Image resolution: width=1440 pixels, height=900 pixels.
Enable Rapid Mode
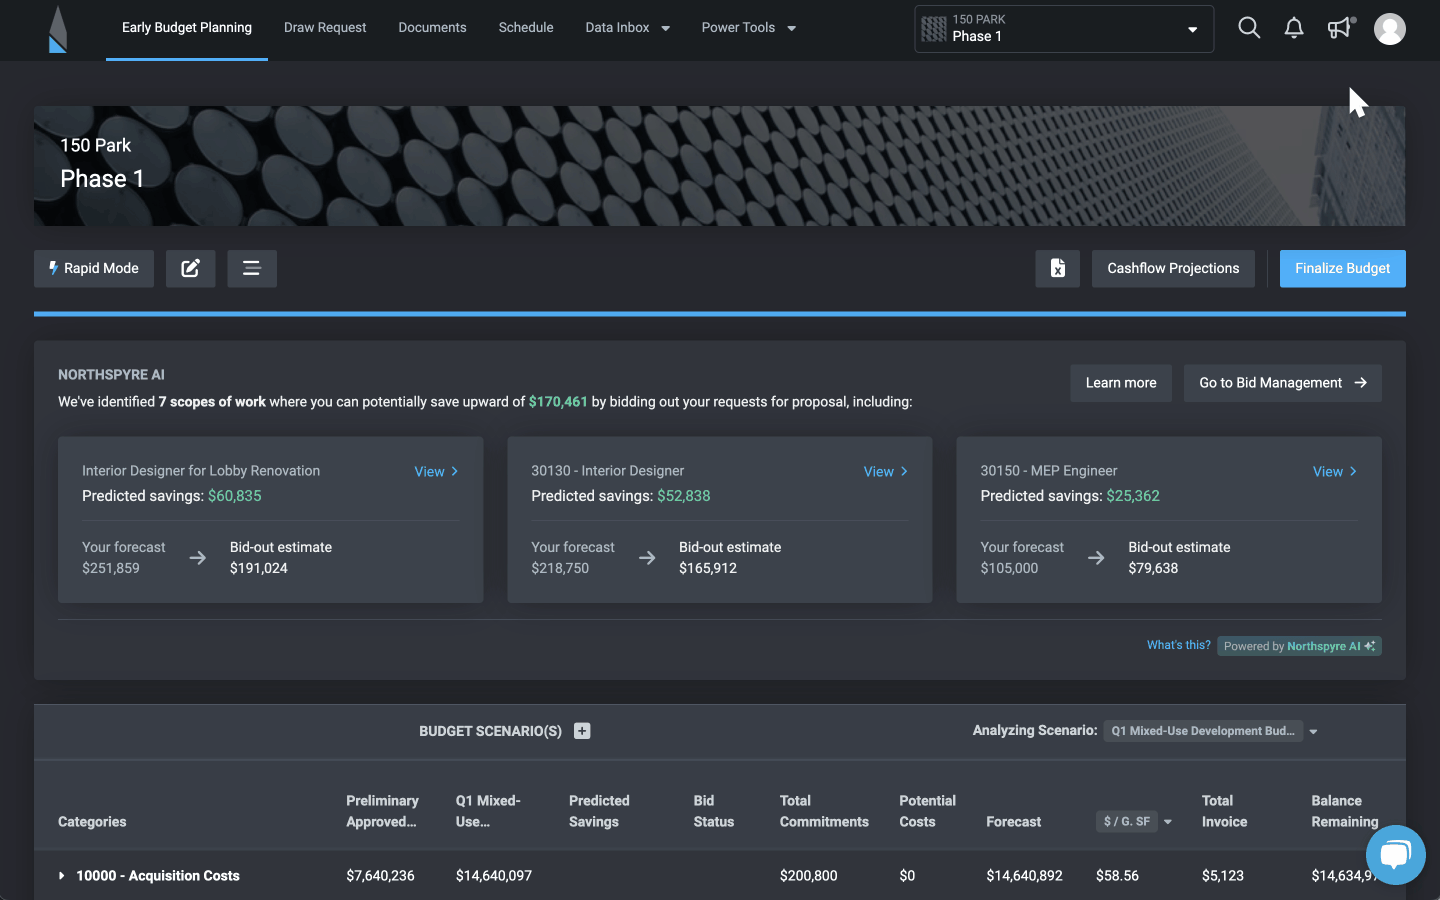(94, 268)
